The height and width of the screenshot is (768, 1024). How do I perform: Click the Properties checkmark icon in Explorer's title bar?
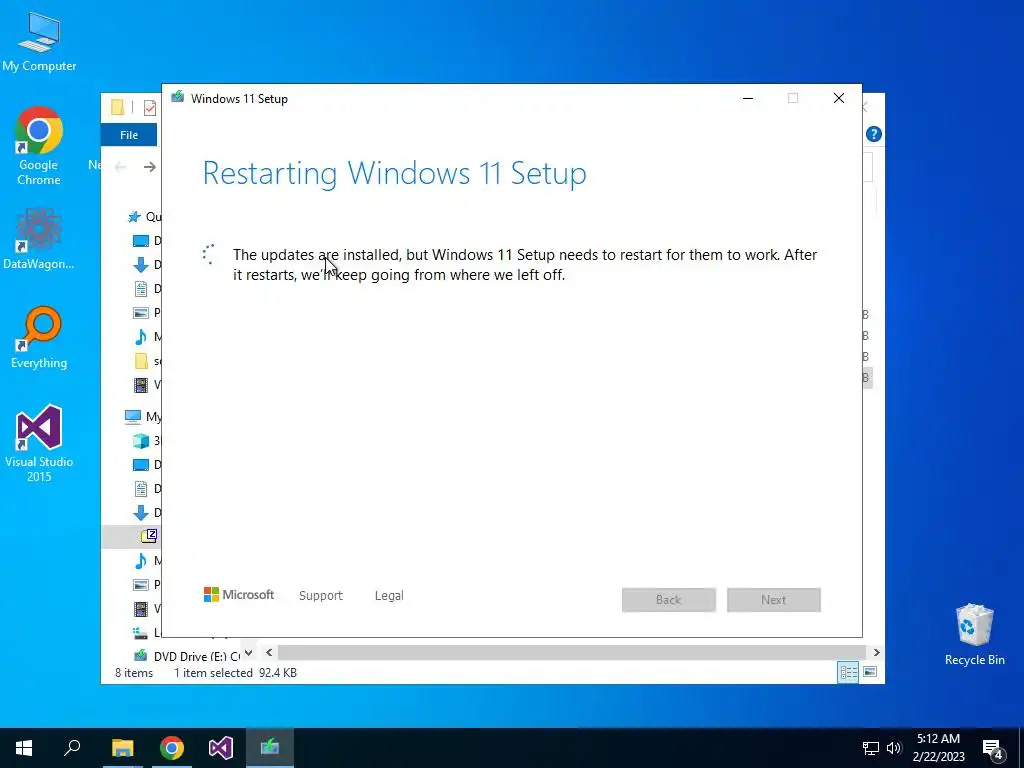click(x=150, y=107)
